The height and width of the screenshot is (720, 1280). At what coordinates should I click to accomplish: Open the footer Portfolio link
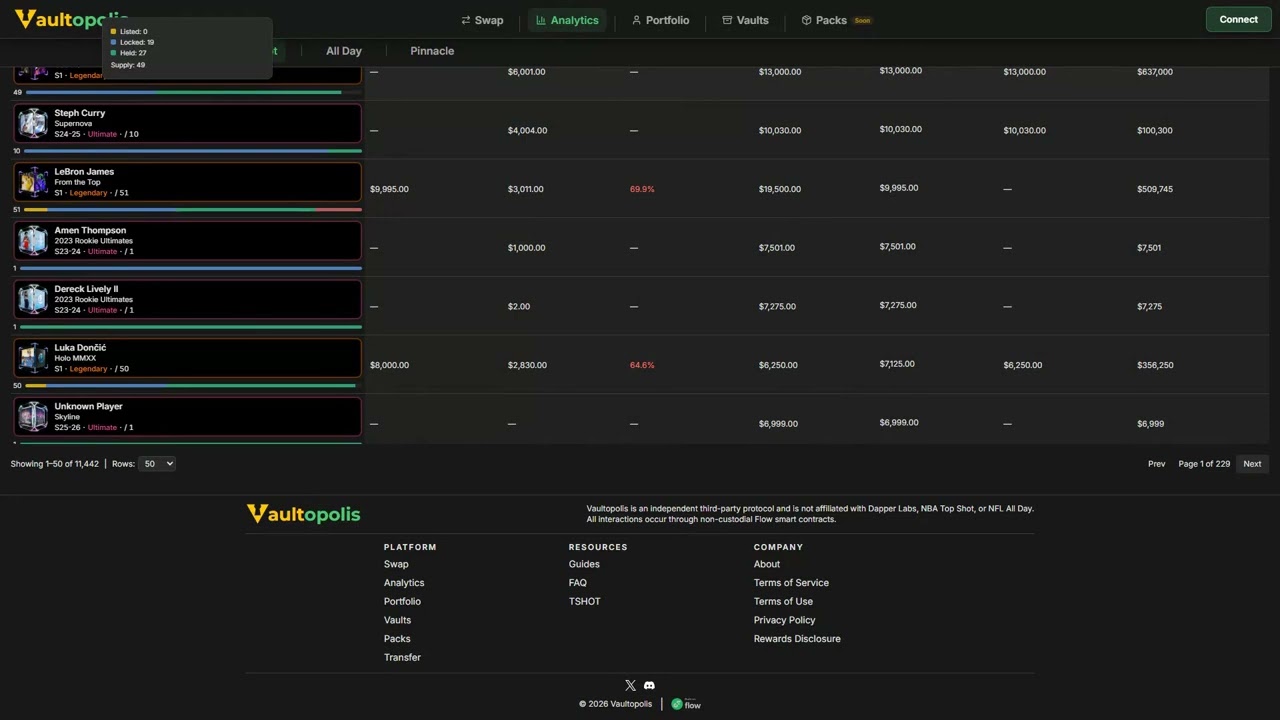tap(402, 602)
